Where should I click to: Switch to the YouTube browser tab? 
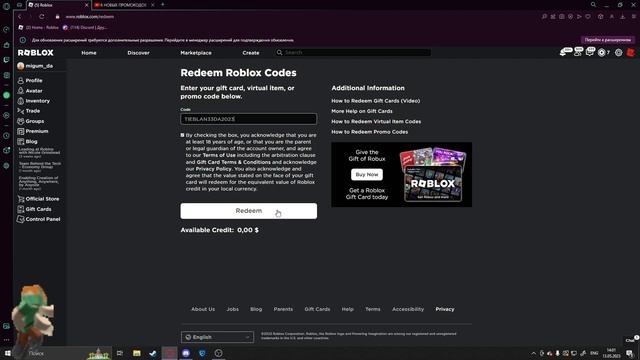[x=124, y=5]
